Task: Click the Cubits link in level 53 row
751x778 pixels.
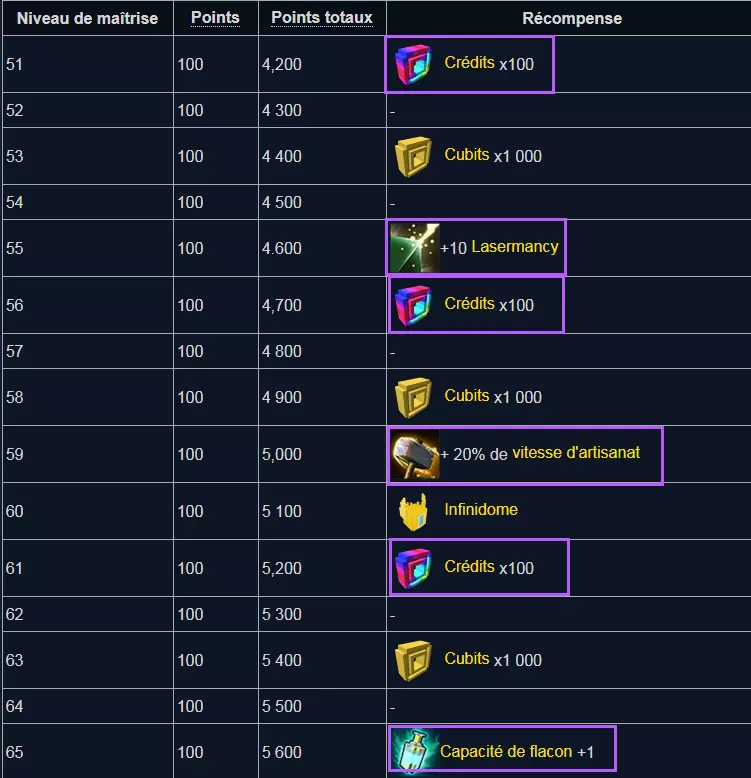Action: [467, 155]
